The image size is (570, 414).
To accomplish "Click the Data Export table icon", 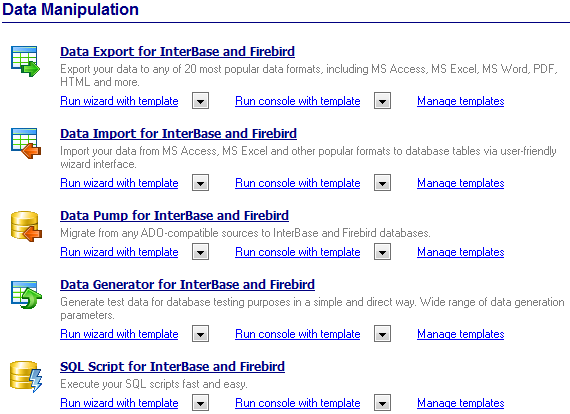I will [x=25, y=61].
